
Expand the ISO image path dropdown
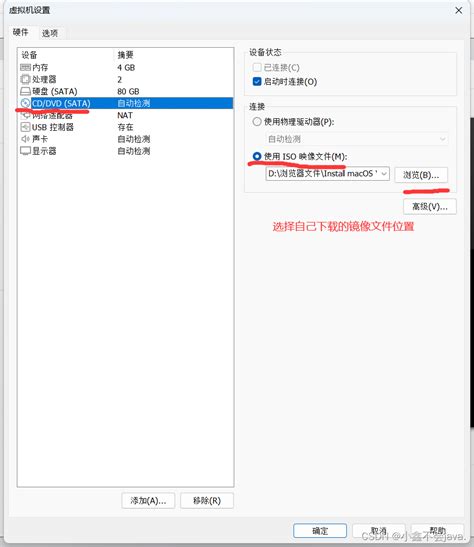point(384,173)
